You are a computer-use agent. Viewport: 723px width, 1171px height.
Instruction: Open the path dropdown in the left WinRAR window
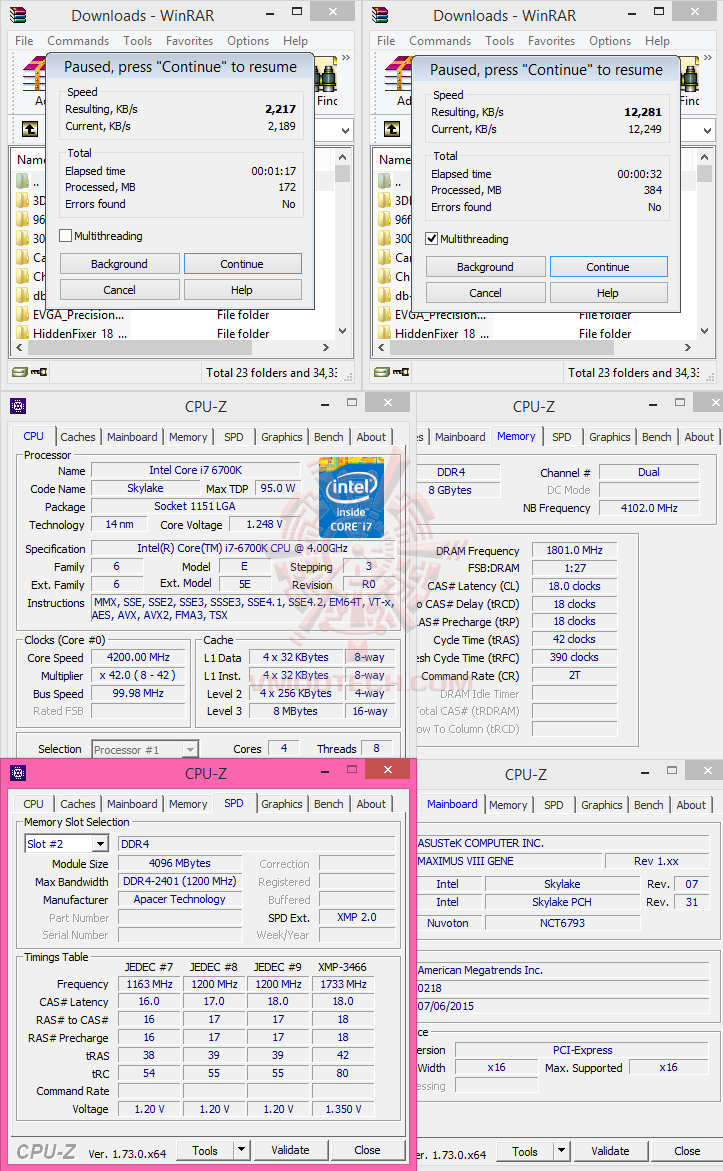(345, 131)
